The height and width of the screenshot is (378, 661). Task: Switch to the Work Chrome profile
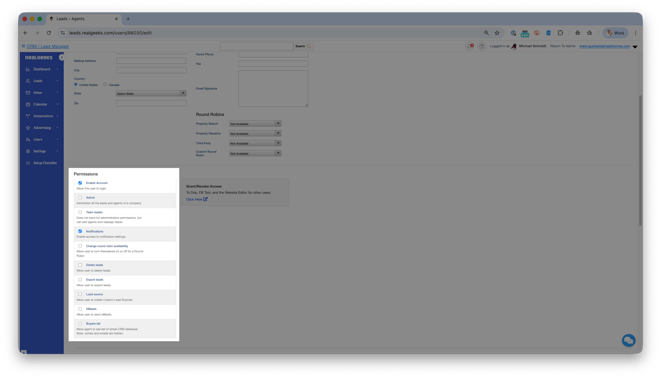pos(615,33)
